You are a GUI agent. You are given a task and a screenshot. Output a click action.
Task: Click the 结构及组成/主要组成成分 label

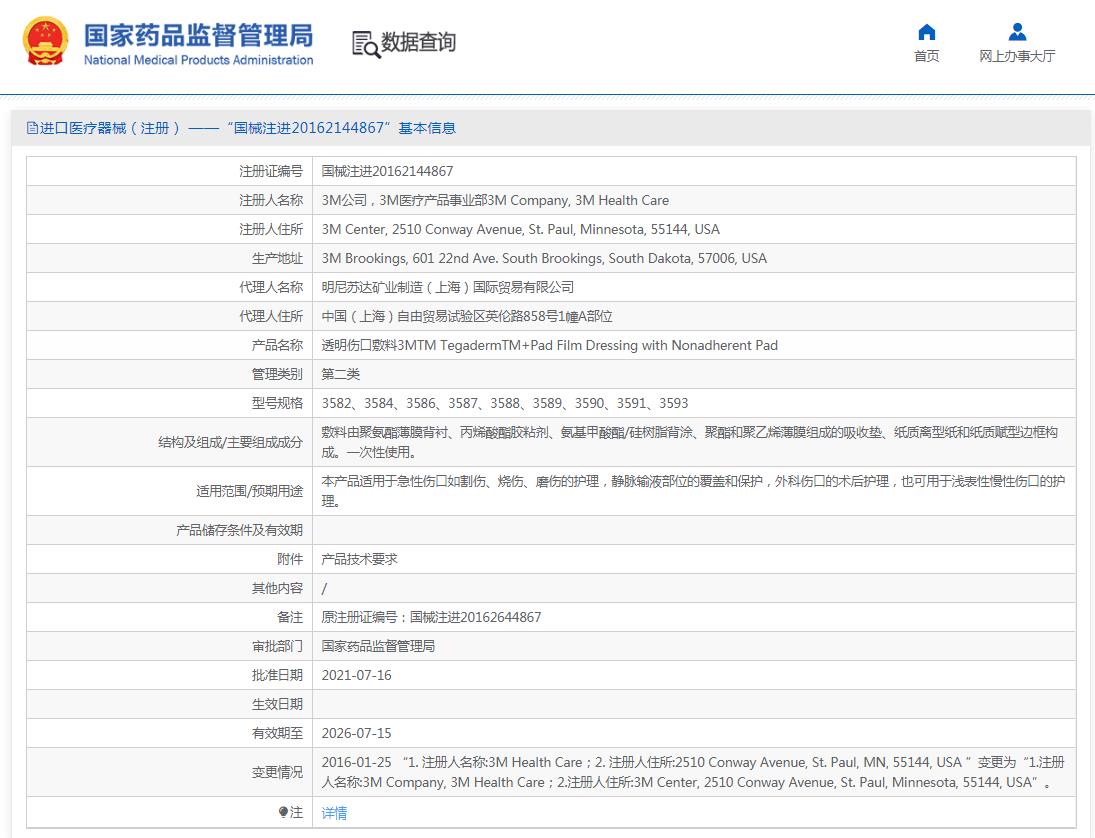point(230,442)
